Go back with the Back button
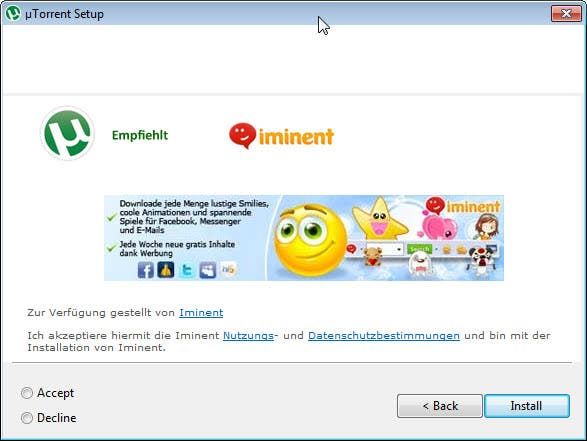Image resolution: width=587 pixels, height=441 pixels. tap(440, 406)
